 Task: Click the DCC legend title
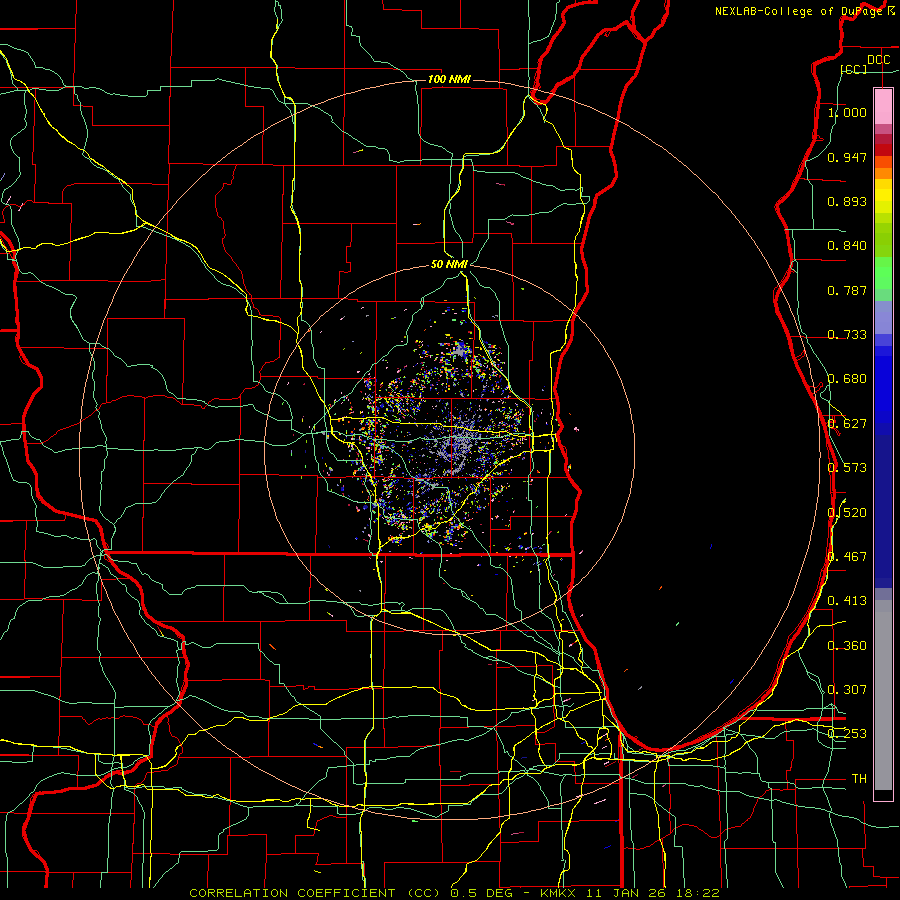[x=878, y=60]
